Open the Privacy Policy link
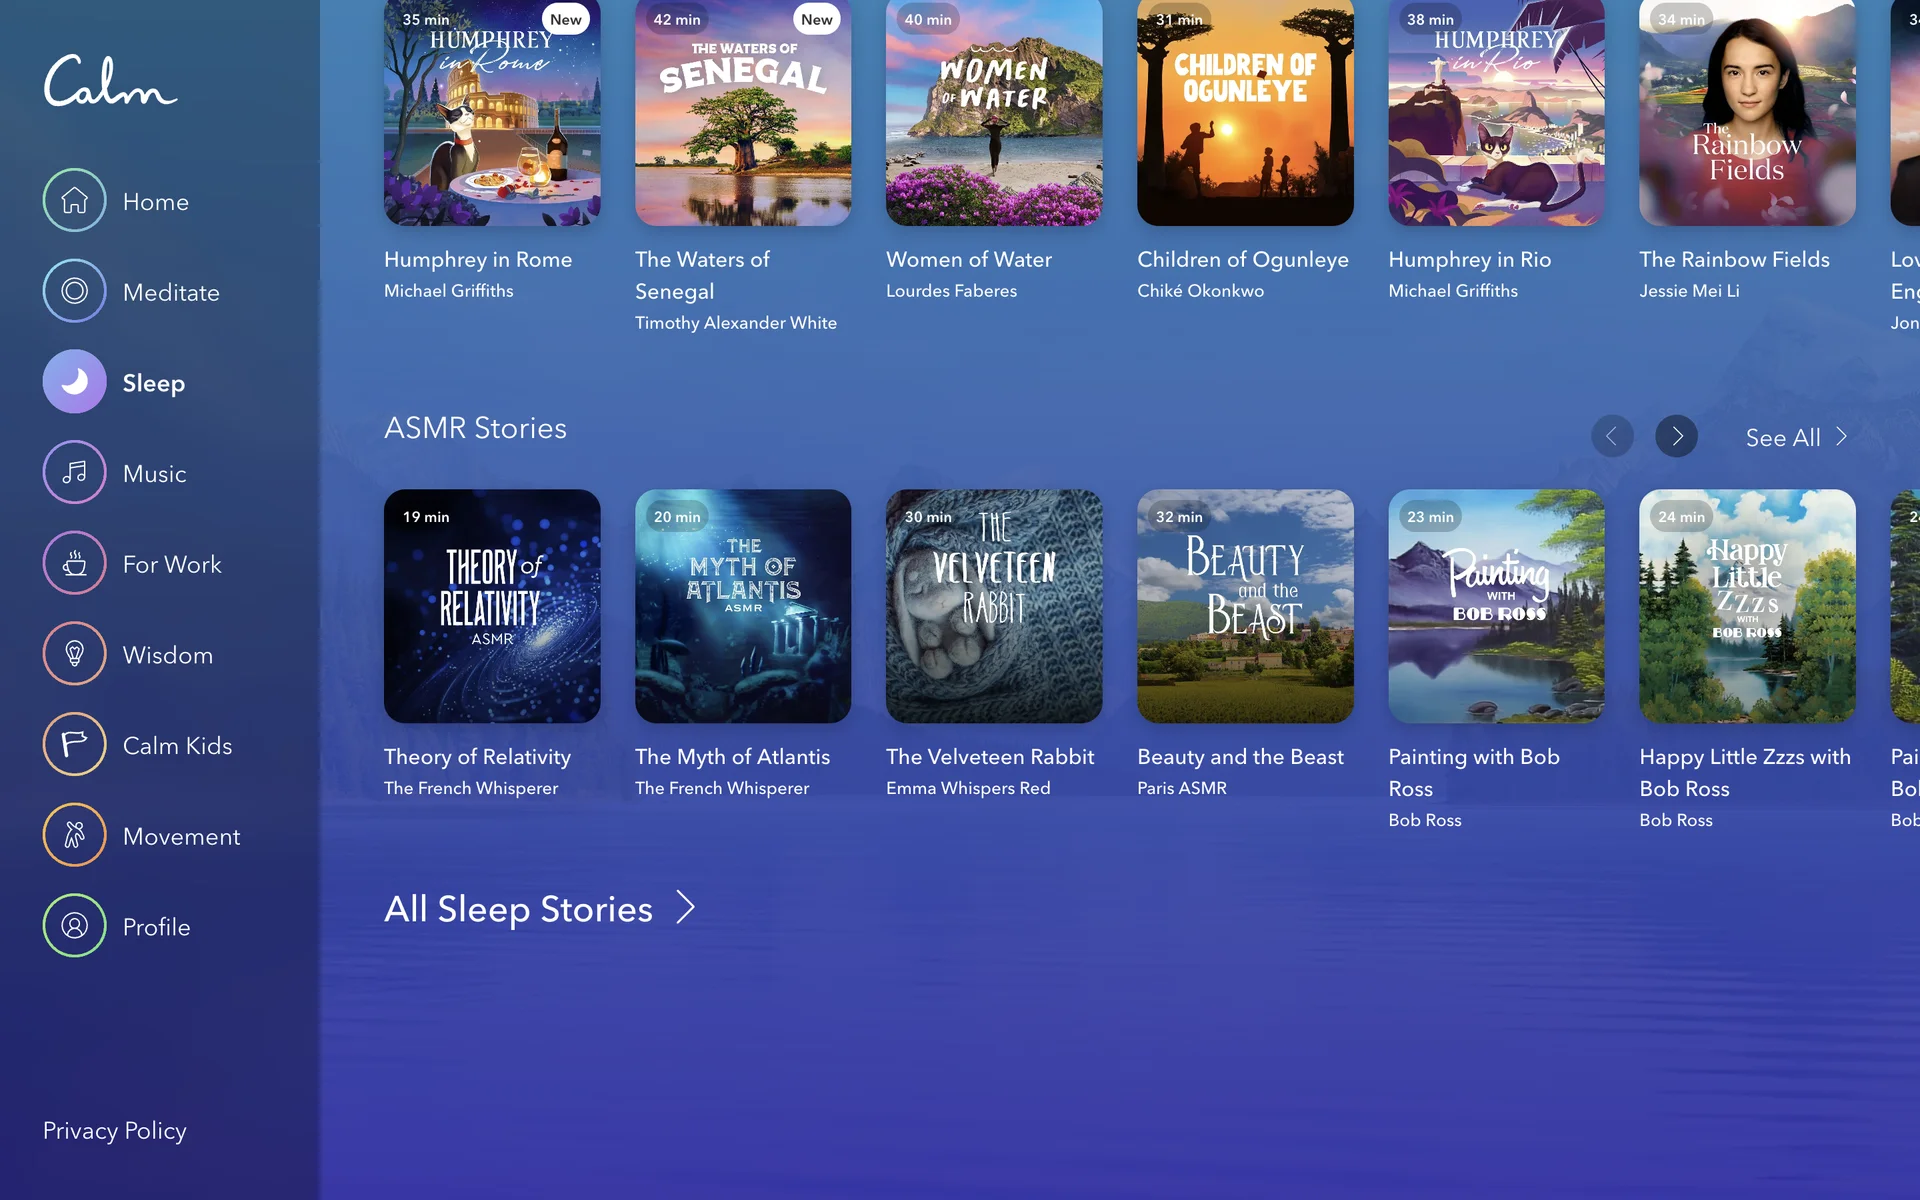This screenshot has height=1200, width=1920. coord(115,1131)
